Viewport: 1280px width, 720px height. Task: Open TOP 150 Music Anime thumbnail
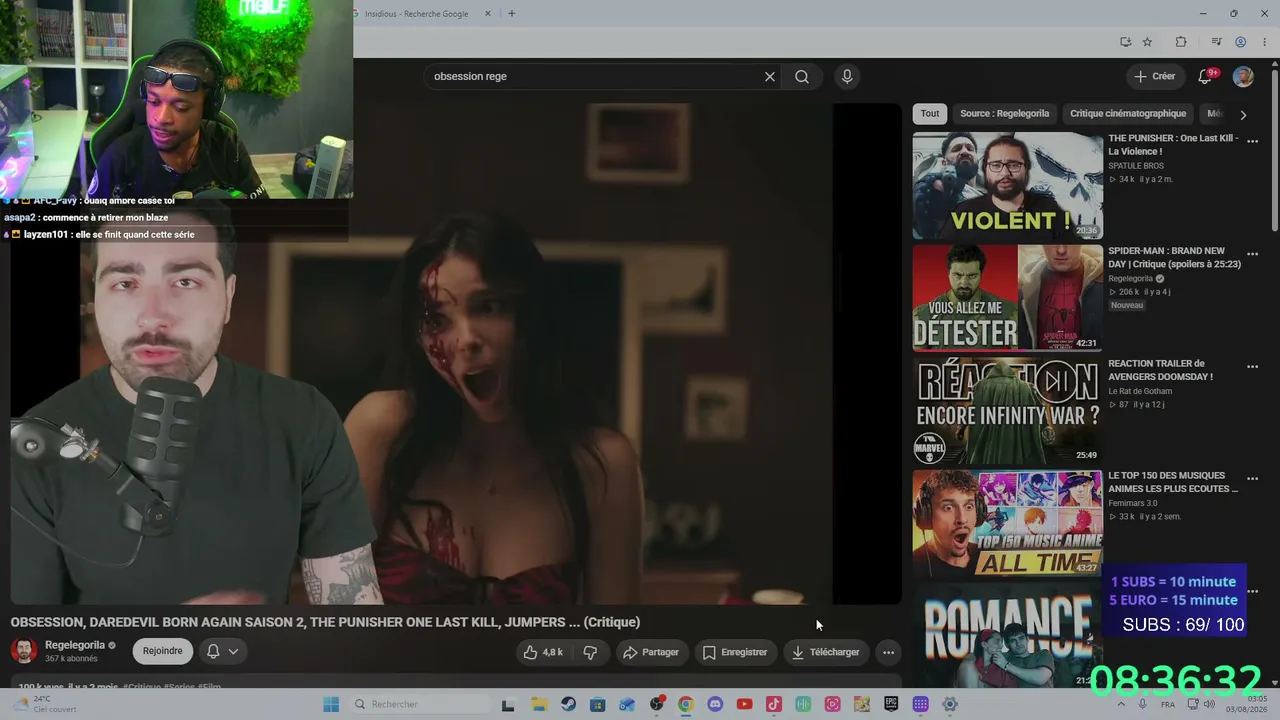coord(1007,524)
